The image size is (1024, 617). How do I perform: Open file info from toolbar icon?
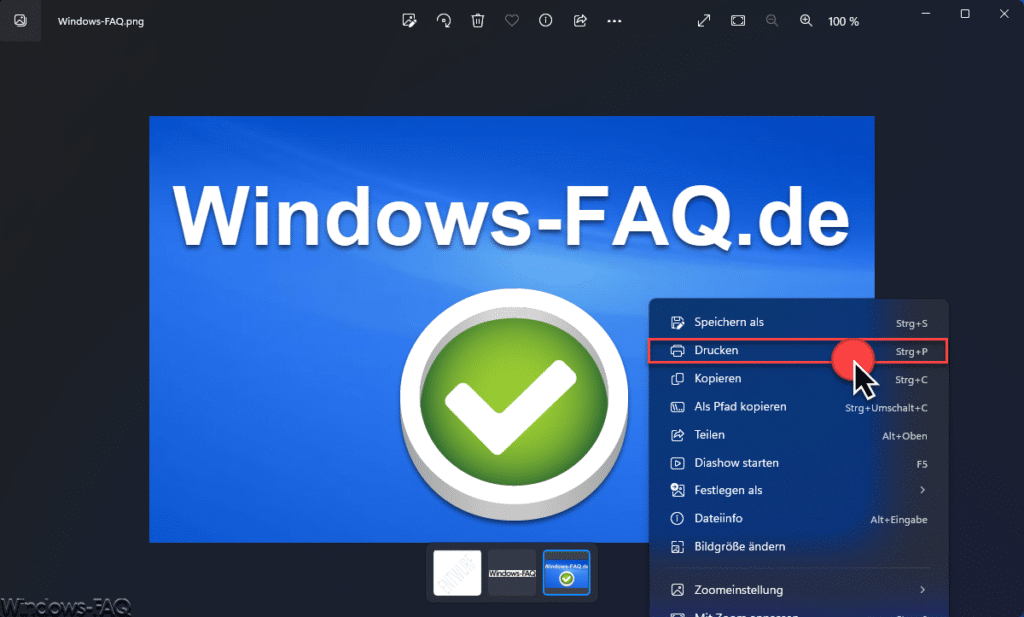[545, 21]
